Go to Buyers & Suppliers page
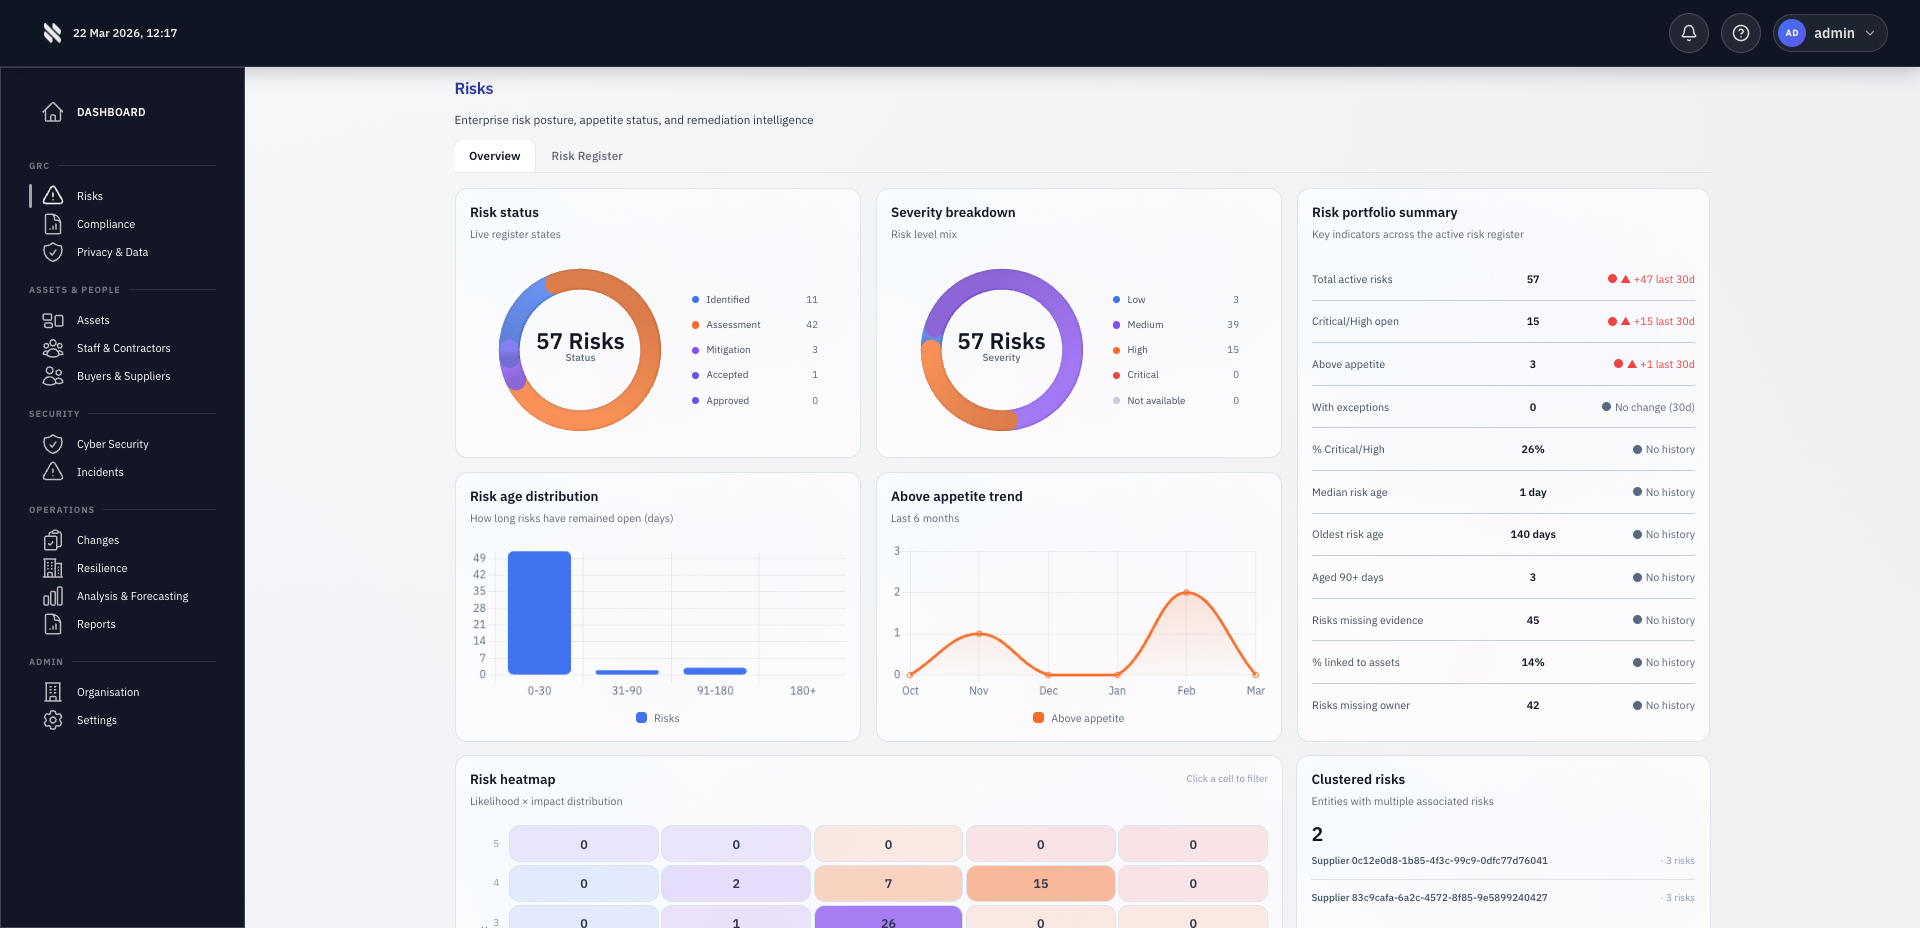This screenshot has height=928, width=1920. click(x=123, y=376)
